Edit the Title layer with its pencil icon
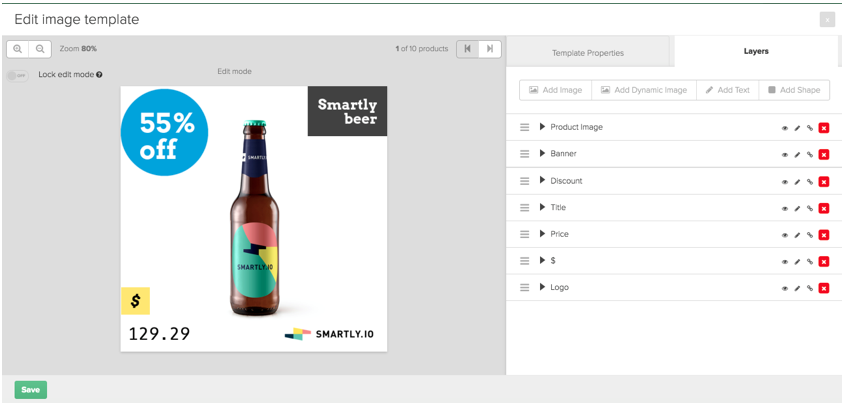Screen dimensions: 845x403 click(798, 209)
